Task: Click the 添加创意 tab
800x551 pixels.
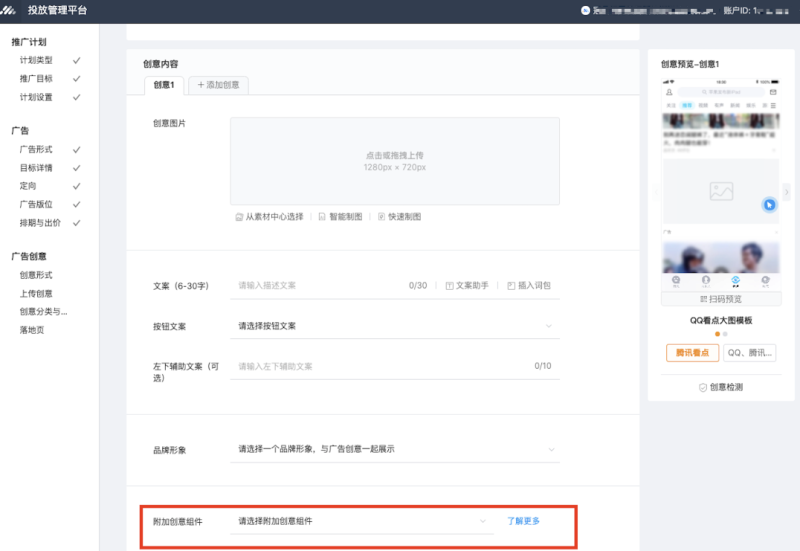Action: point(218,85)
